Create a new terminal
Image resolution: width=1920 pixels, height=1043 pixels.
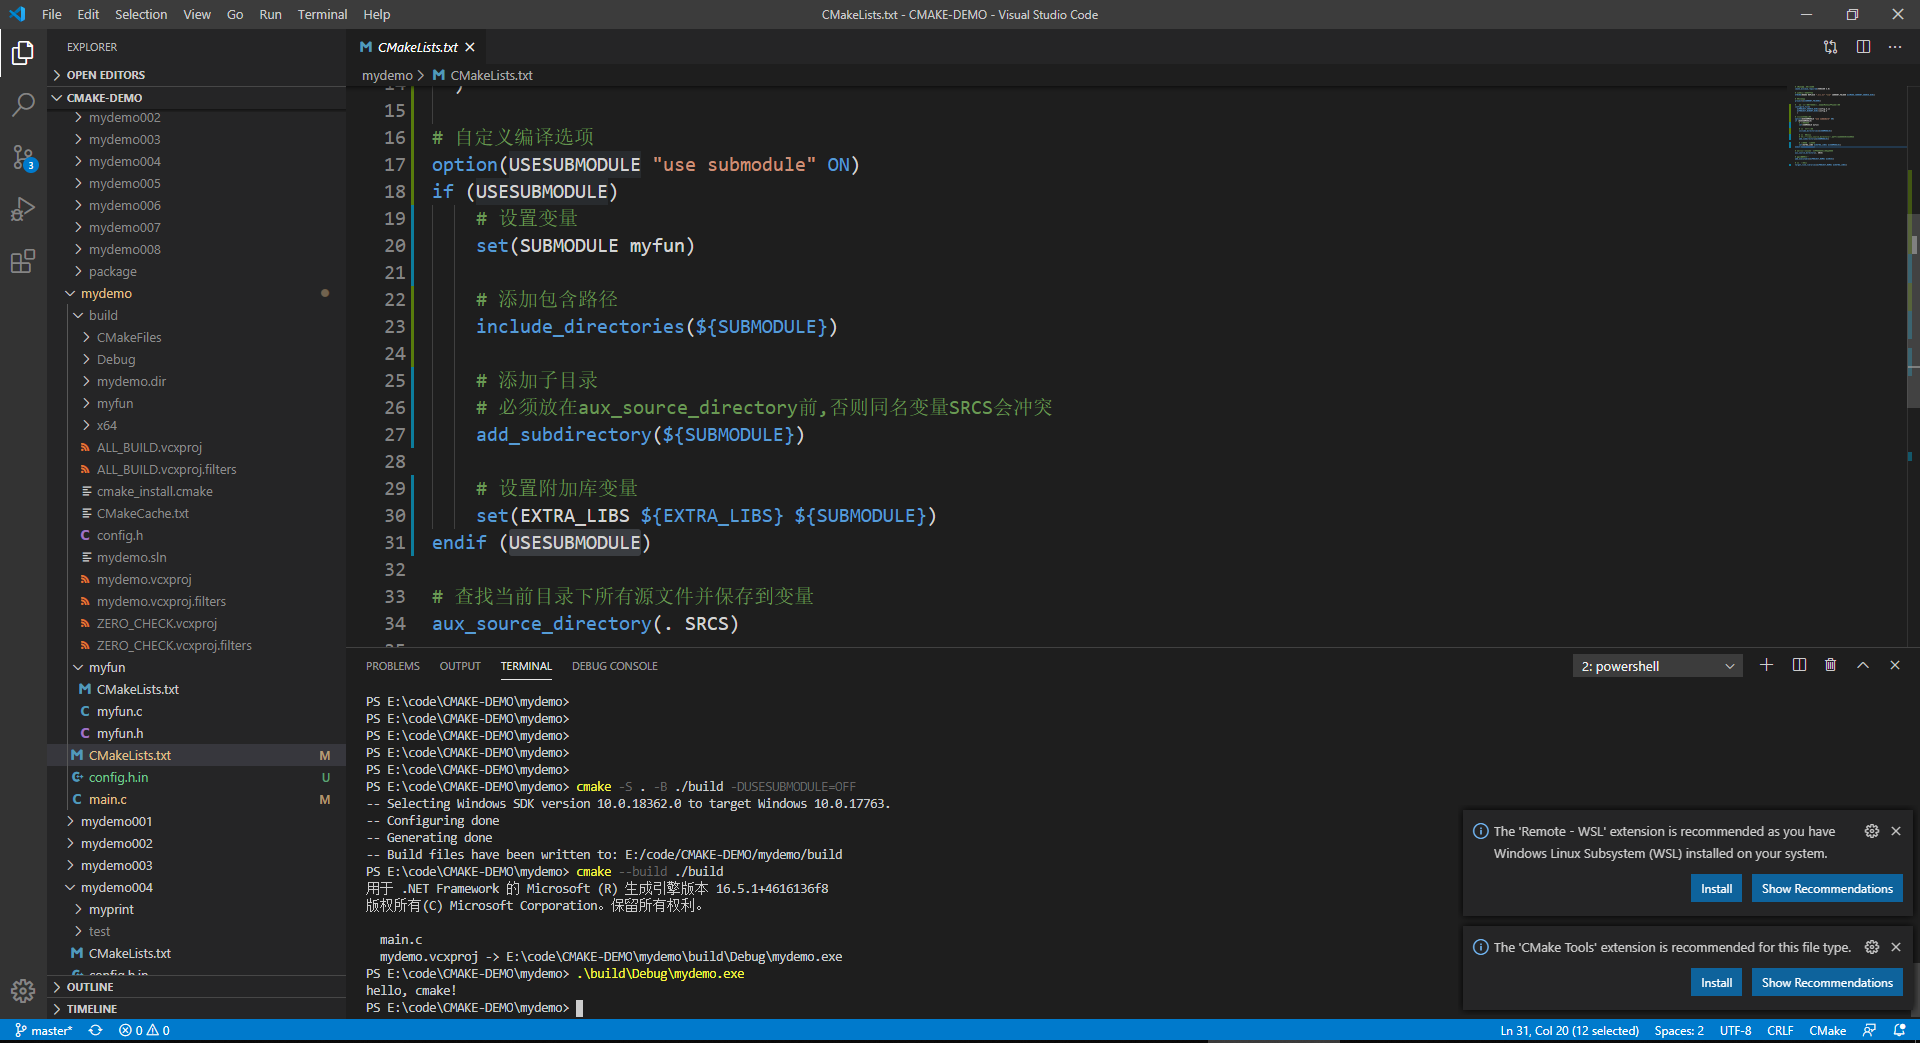(1766, 665)
